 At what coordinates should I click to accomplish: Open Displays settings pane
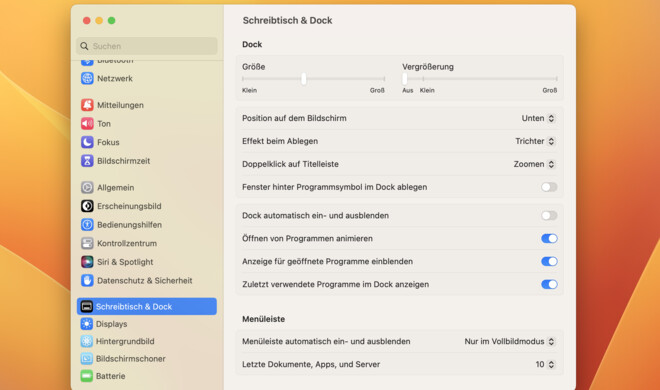click(x=146, y=324)
